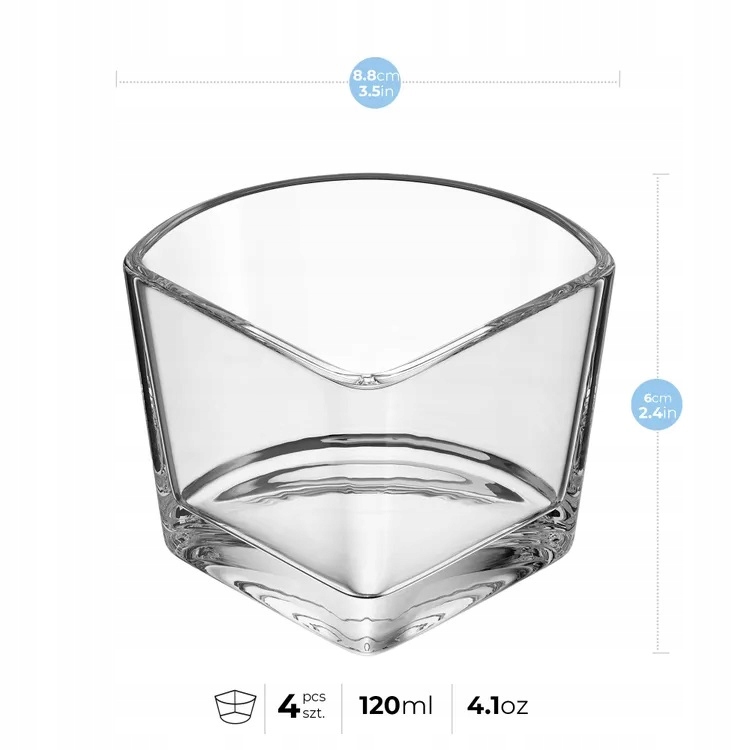This screenshot has width=750, height=750.
Task: Click the number 4 in quantity info
Action: [x=288, y=706]
